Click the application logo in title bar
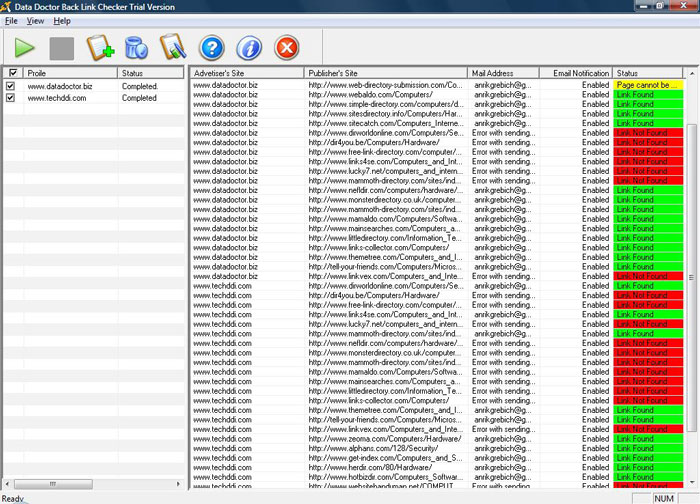The image size is (700, 504). click(x=6, y=6)
